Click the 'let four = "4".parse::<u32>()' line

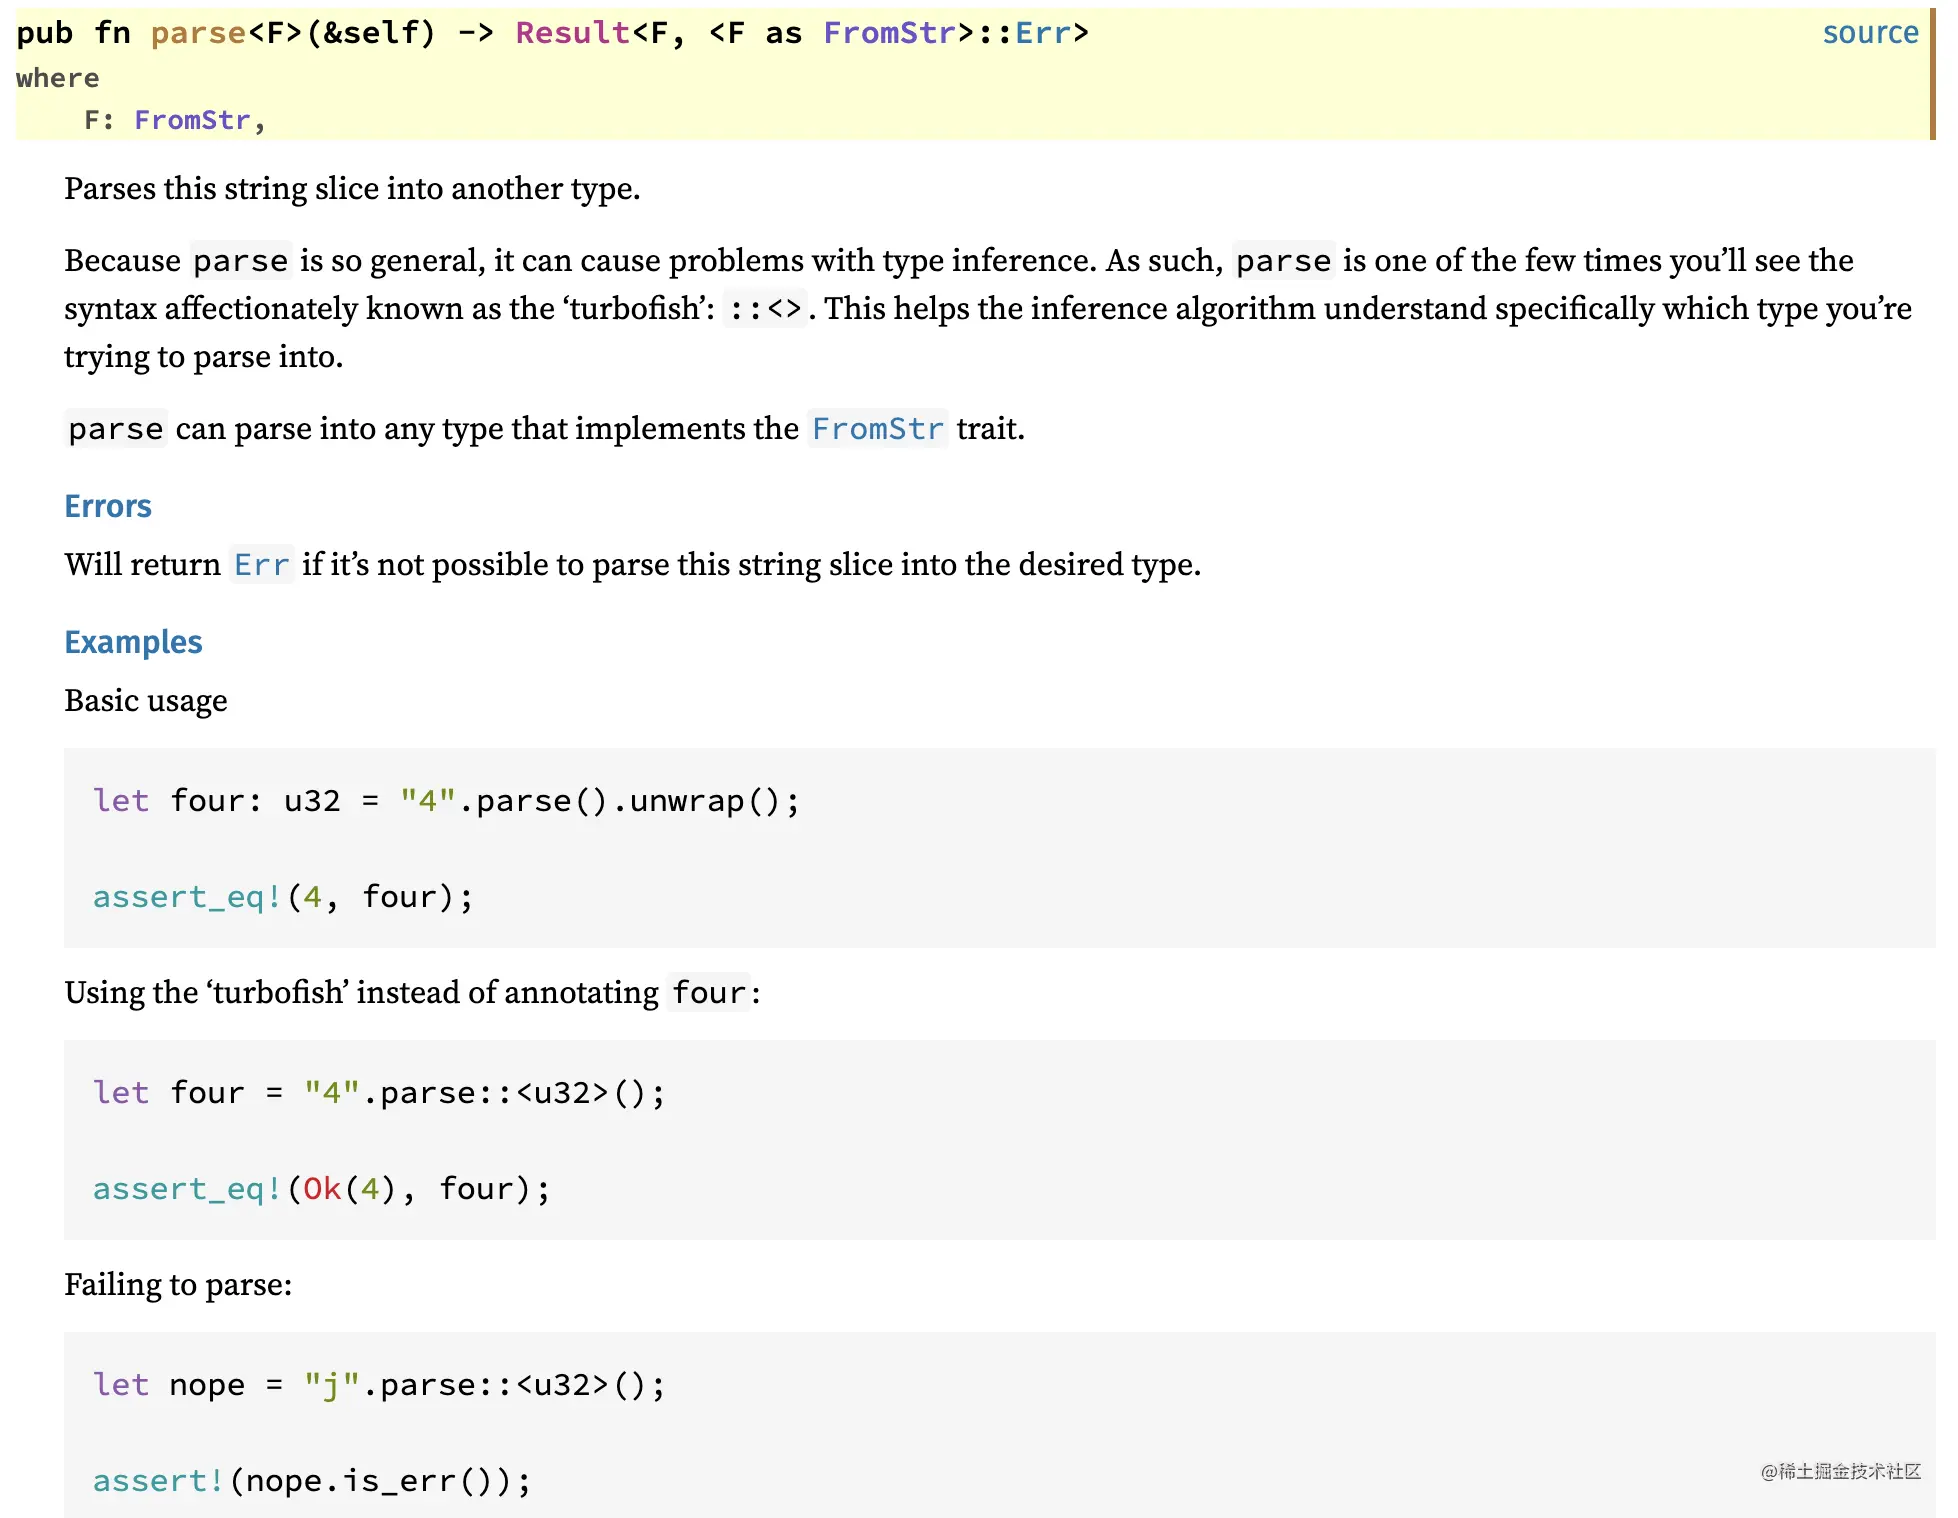coord(378,1093)
